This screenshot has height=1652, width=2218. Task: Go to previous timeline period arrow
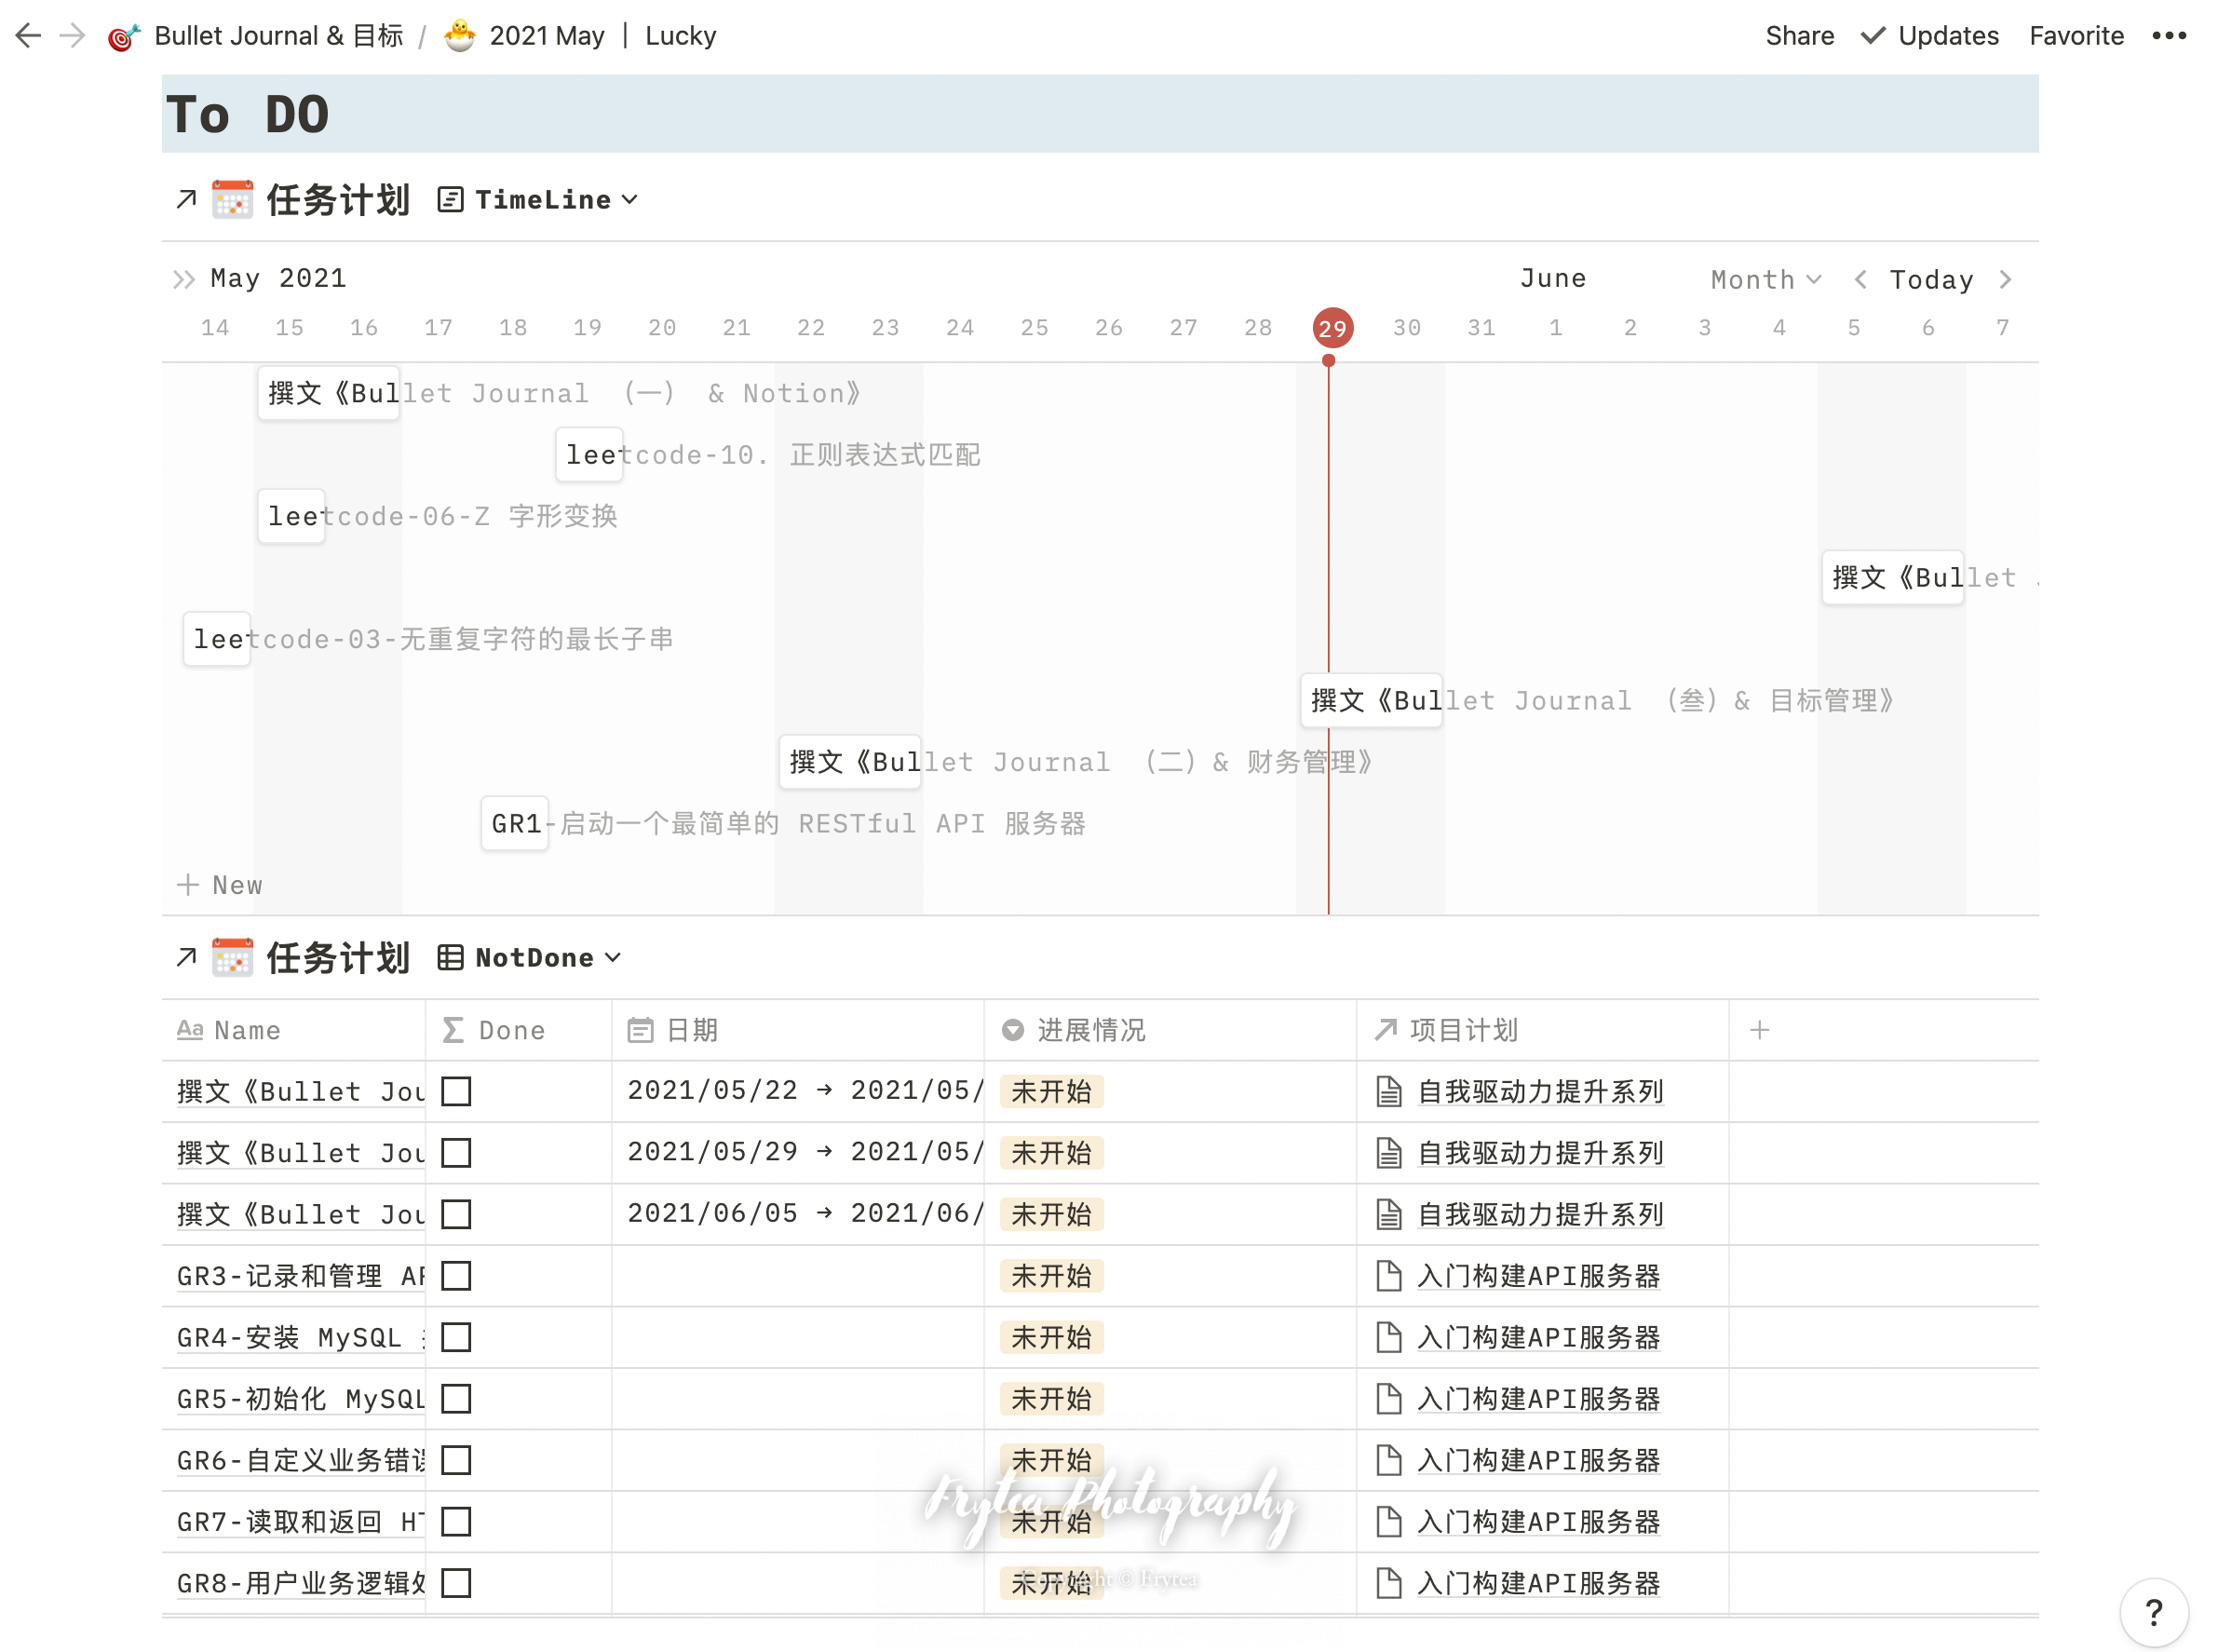click(1859, 280)
